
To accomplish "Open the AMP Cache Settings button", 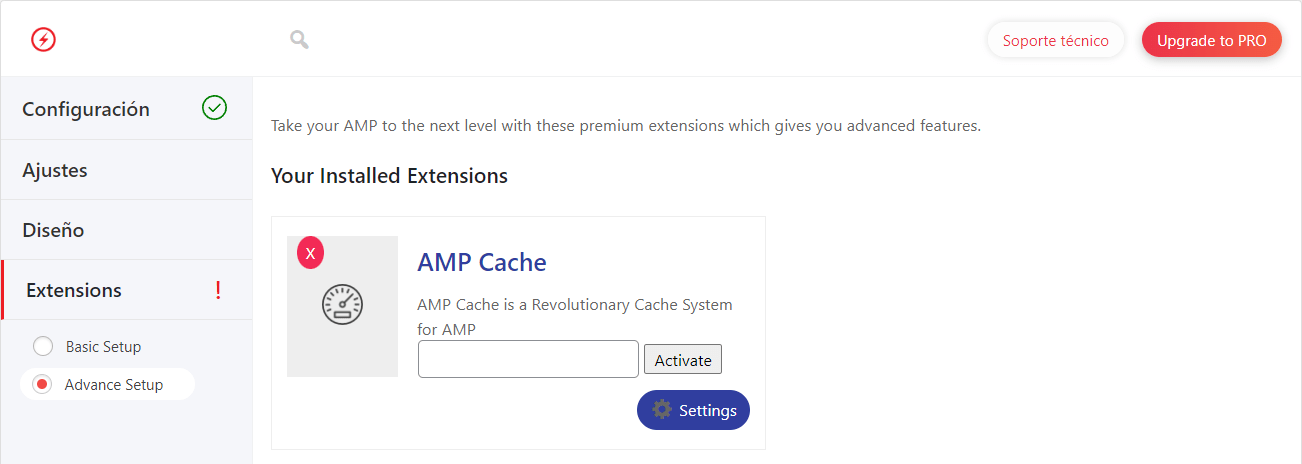I will pyautogui.click(x=693, y=410).
